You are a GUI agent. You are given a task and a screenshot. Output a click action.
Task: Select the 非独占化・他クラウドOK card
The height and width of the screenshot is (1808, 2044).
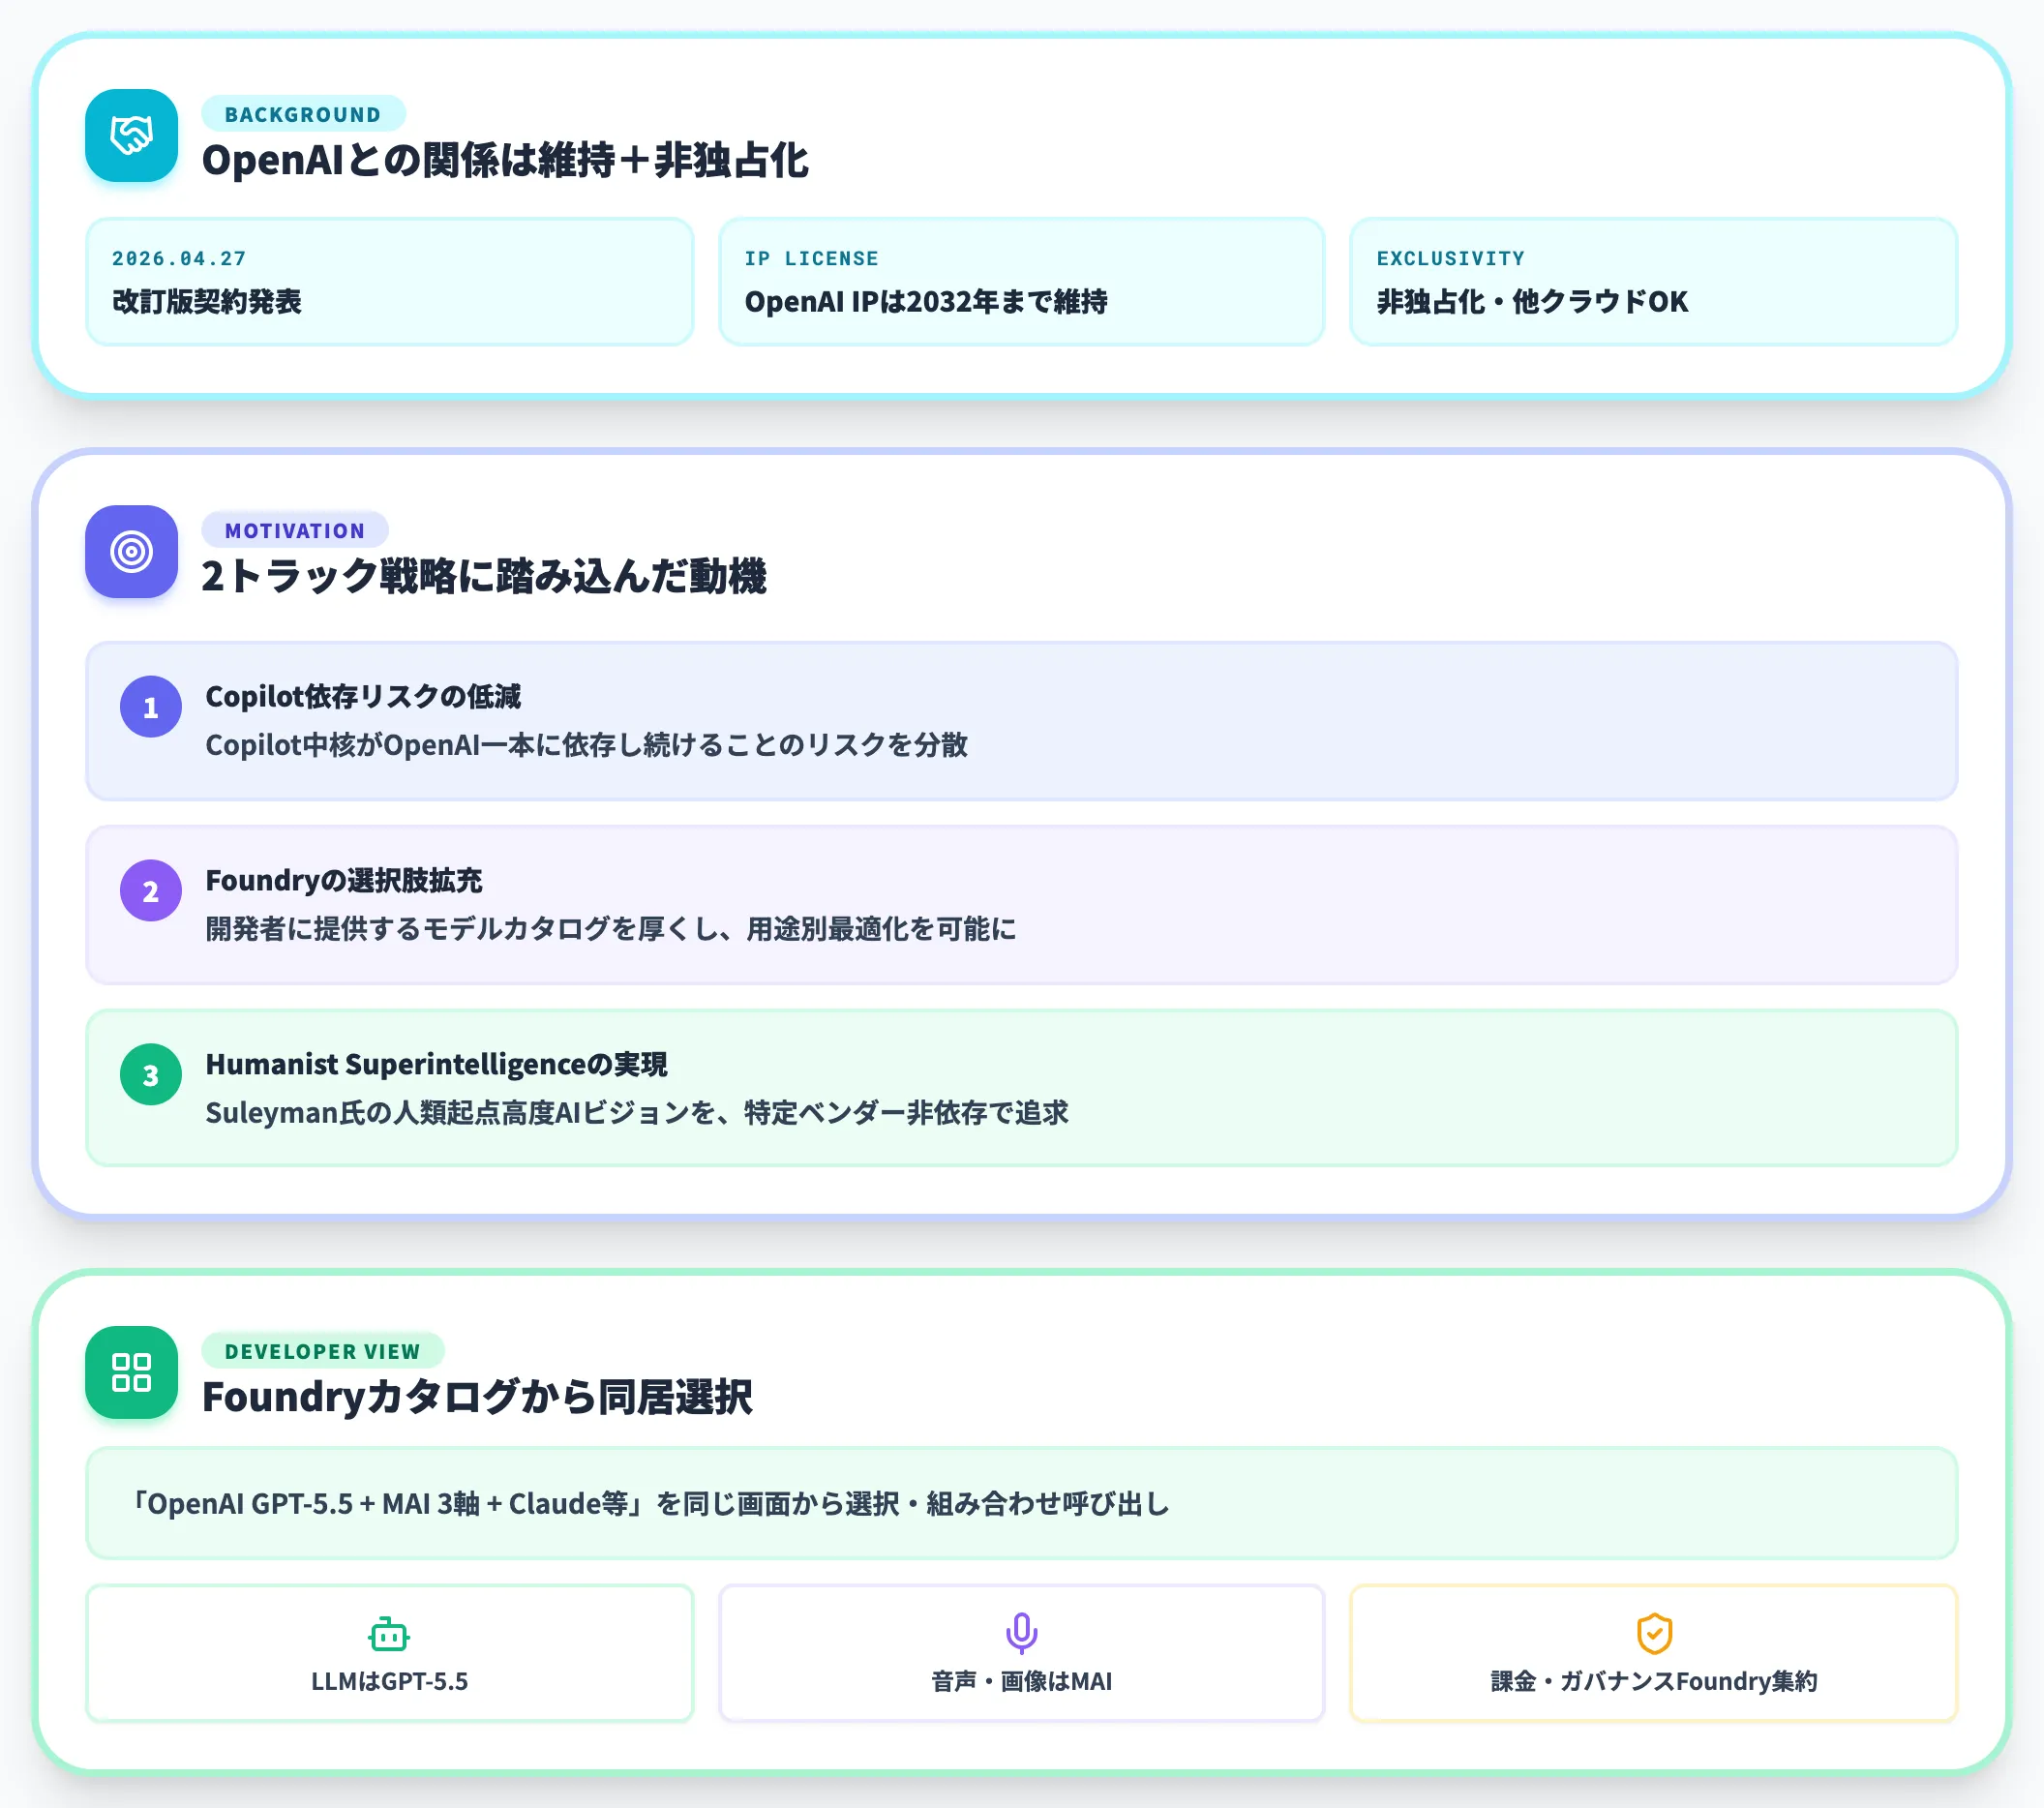[1654, 282]
